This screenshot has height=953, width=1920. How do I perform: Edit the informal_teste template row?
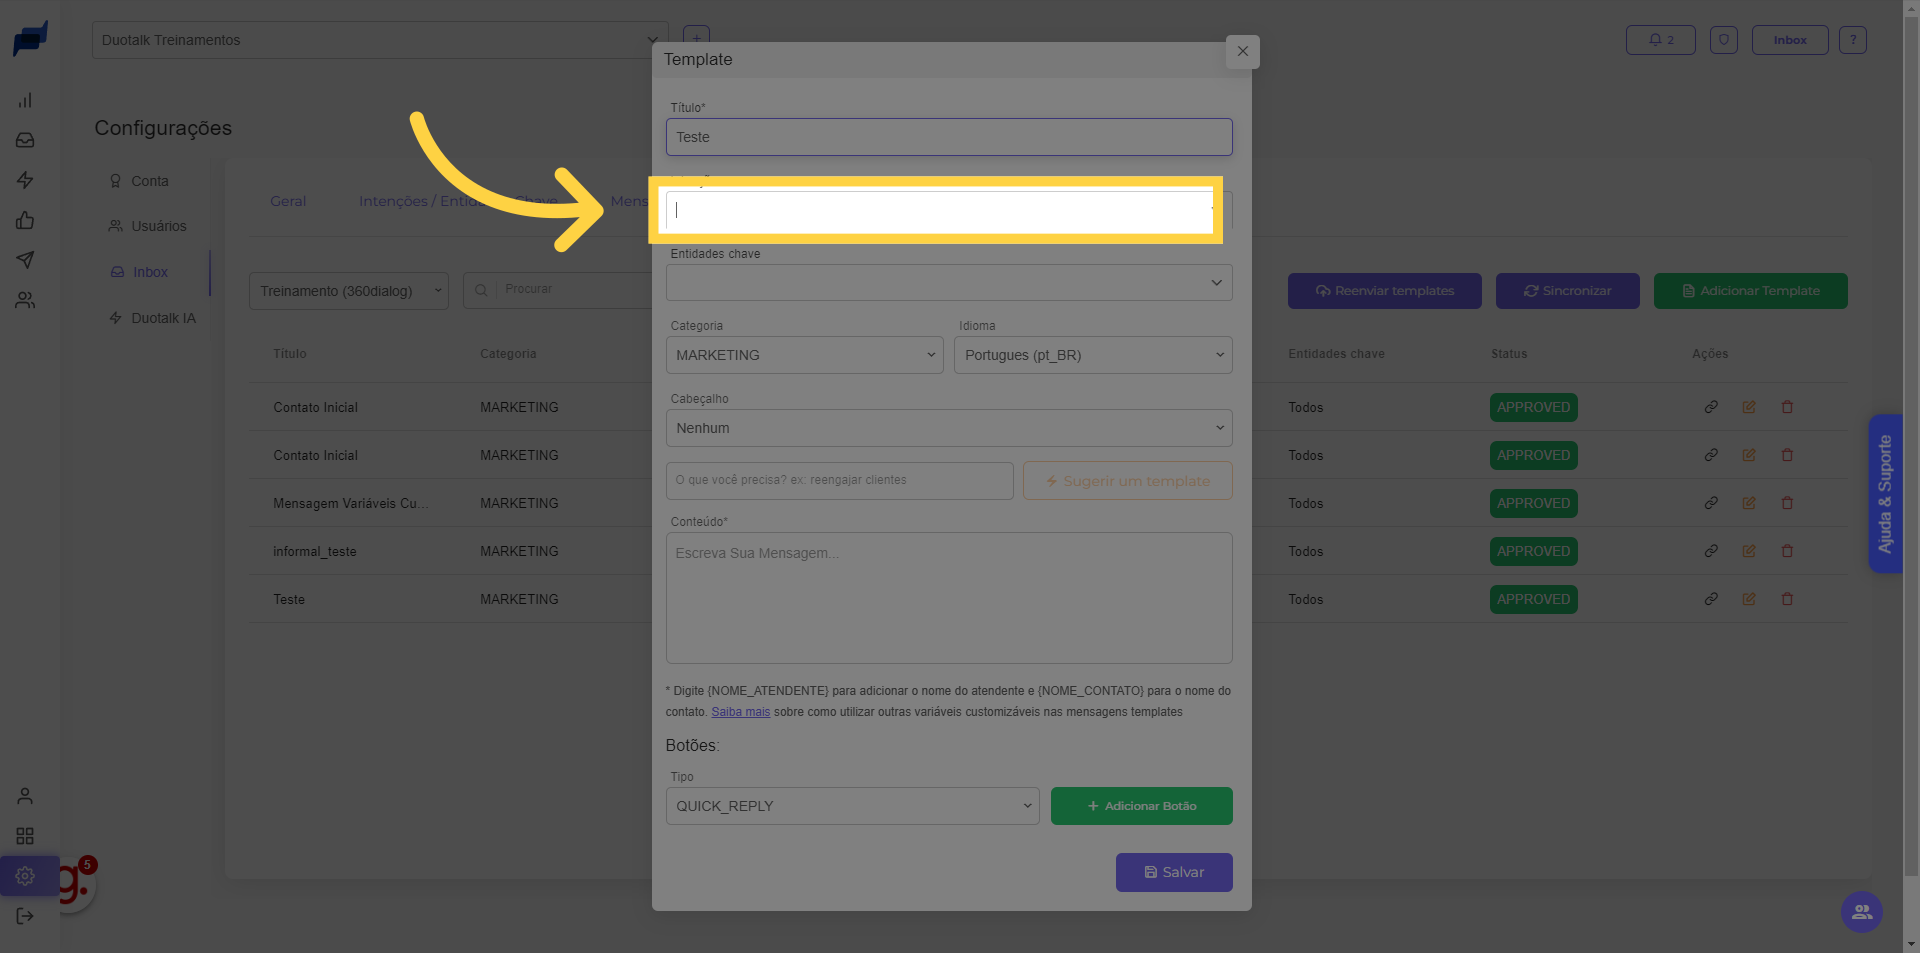pyautogui.click(x=1749, y=551)
